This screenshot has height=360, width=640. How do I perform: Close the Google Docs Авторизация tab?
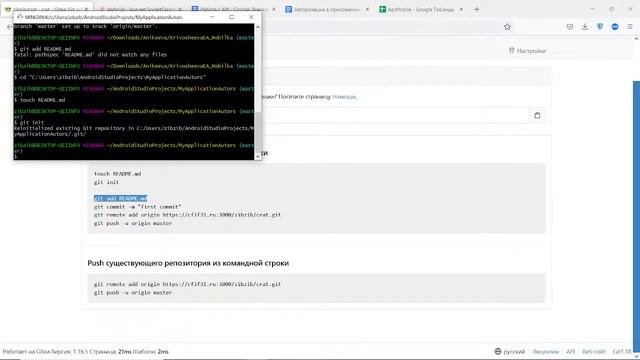(x=367, y=9)
